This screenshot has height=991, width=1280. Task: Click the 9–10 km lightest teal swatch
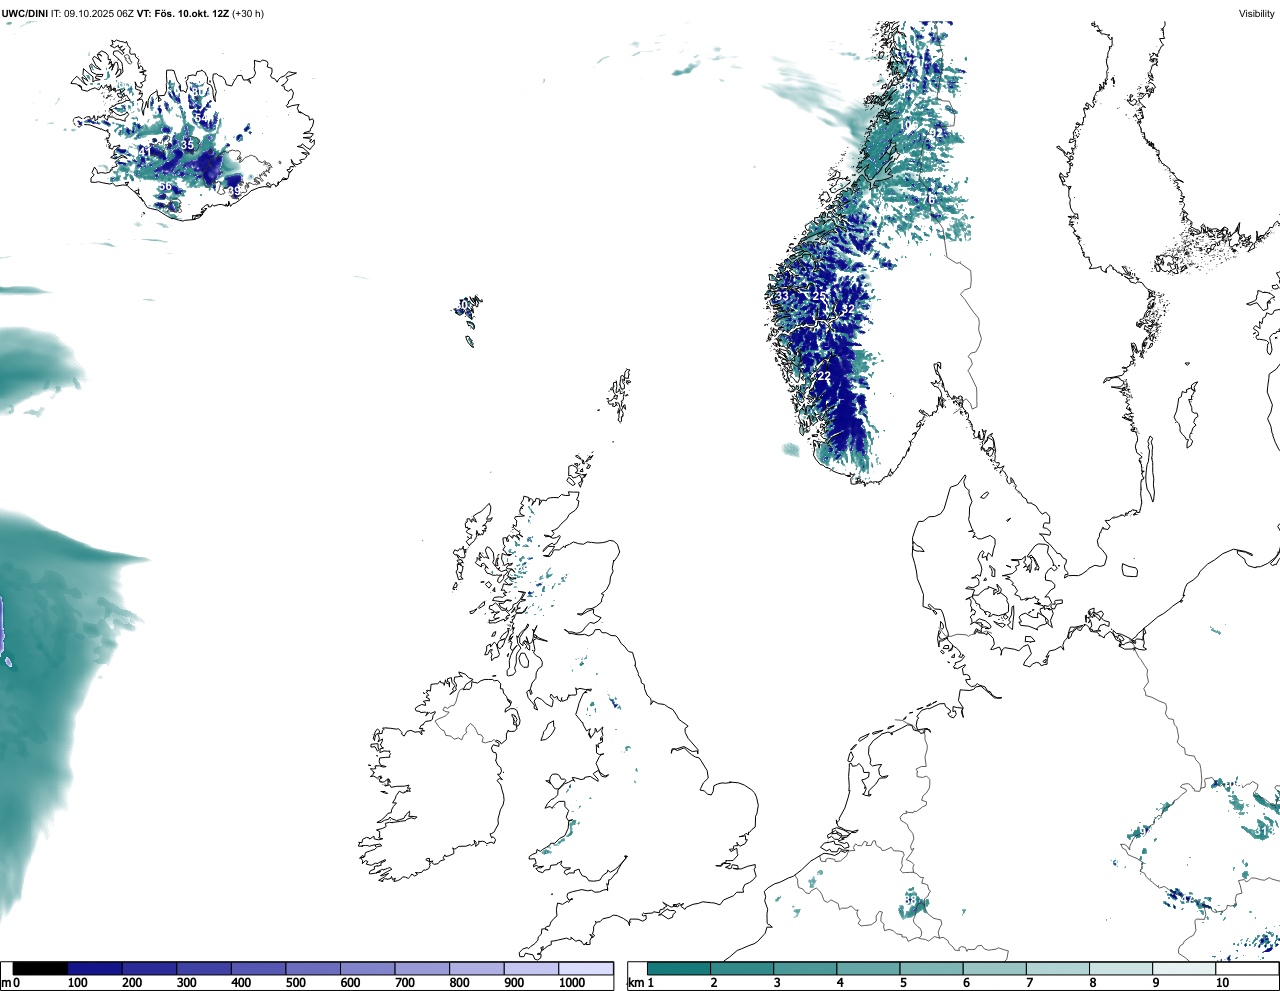[1185, 968]
